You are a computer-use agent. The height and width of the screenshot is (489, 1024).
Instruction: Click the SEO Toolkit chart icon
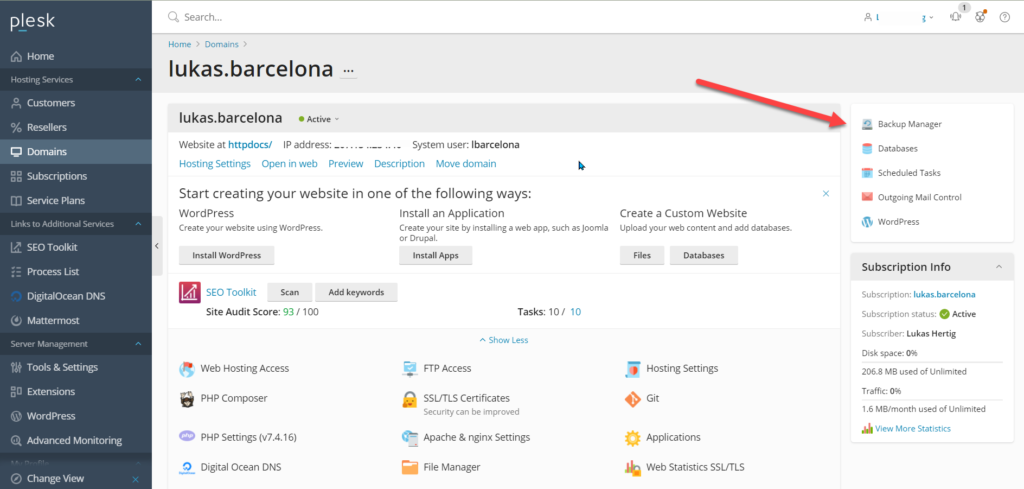pyautogui.click(x=189, y=292)
